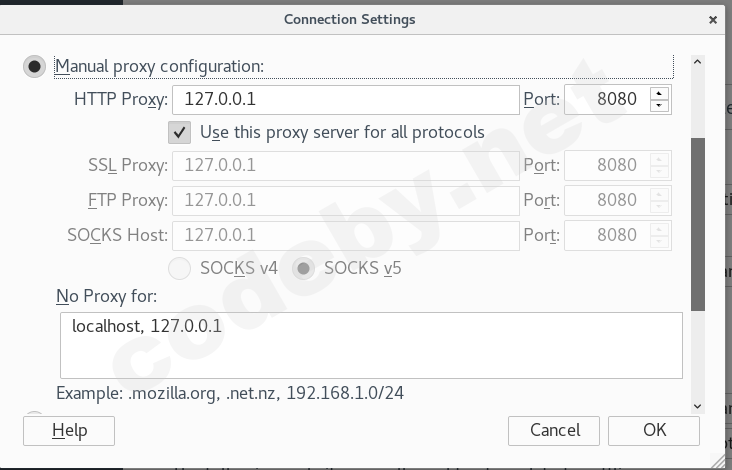Select Manual proxy configuration radio button
732x470 pixels.
[x=35, y=67]
